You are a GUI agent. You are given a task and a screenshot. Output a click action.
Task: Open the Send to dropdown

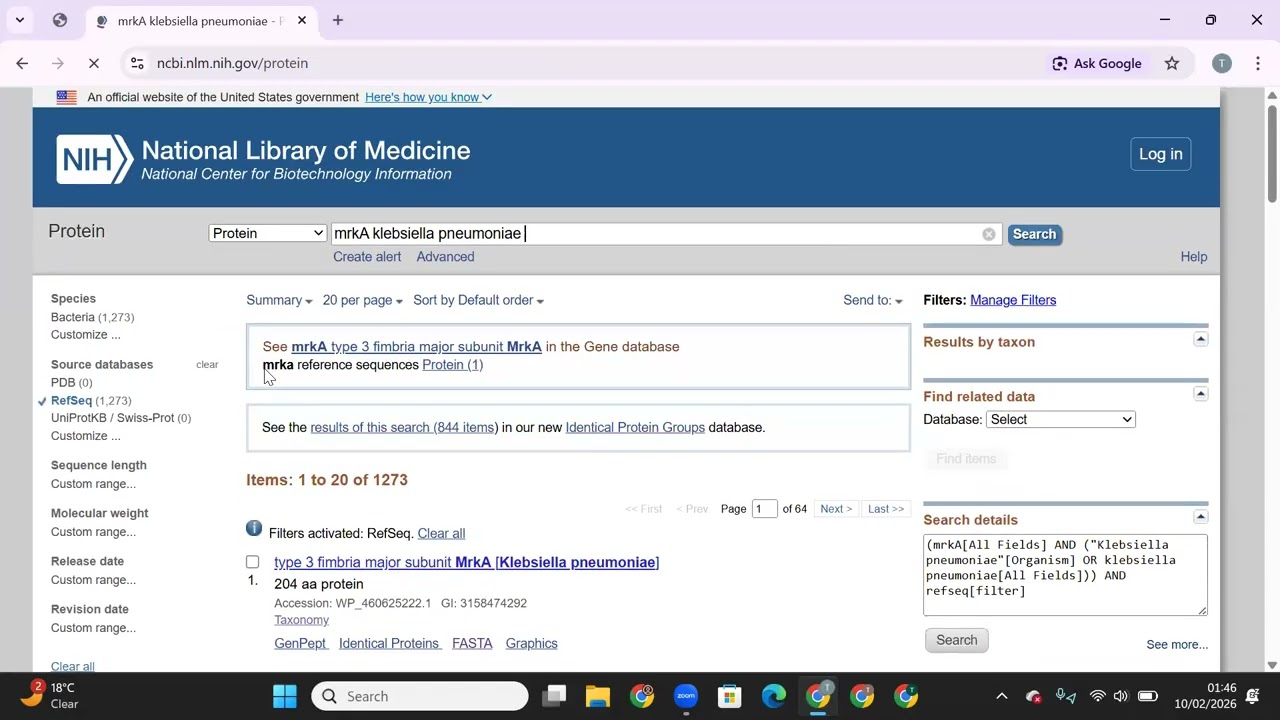872,300
